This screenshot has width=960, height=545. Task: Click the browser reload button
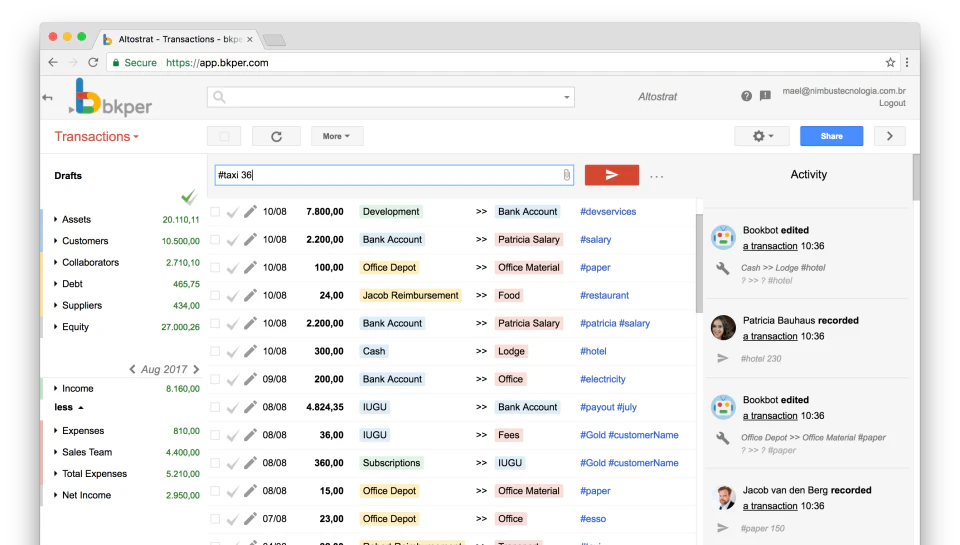coord(93,62)
